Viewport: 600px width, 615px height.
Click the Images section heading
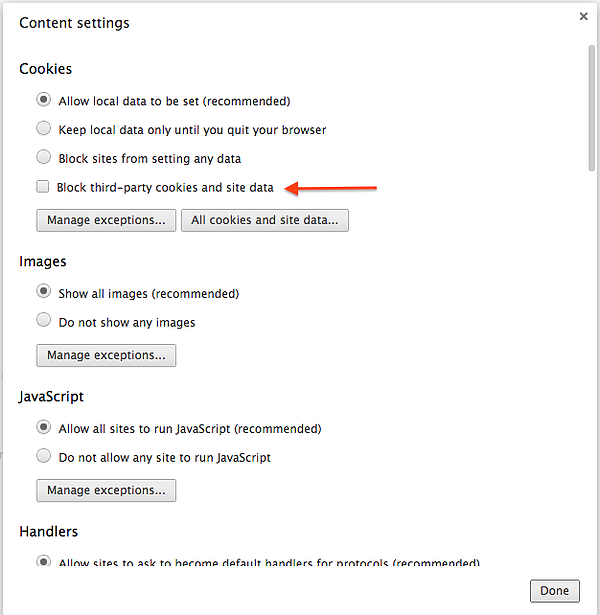[x=43, y=261]
